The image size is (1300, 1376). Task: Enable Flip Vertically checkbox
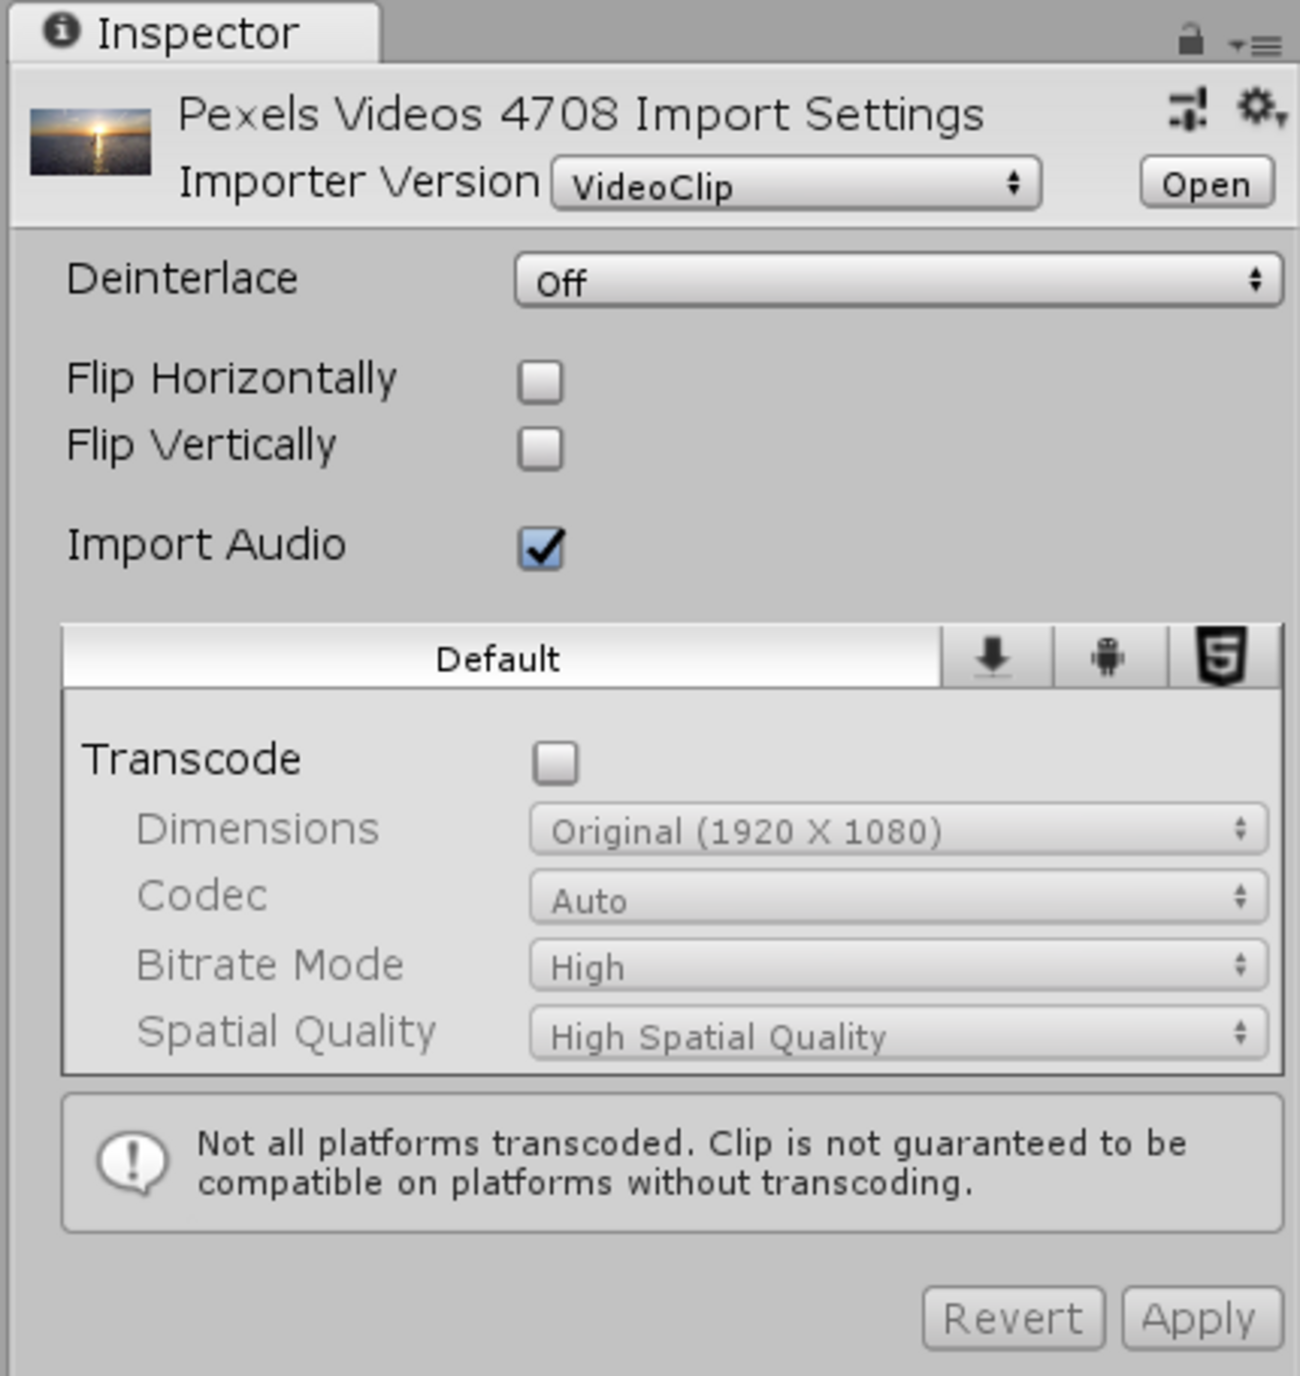coord(541,448)
